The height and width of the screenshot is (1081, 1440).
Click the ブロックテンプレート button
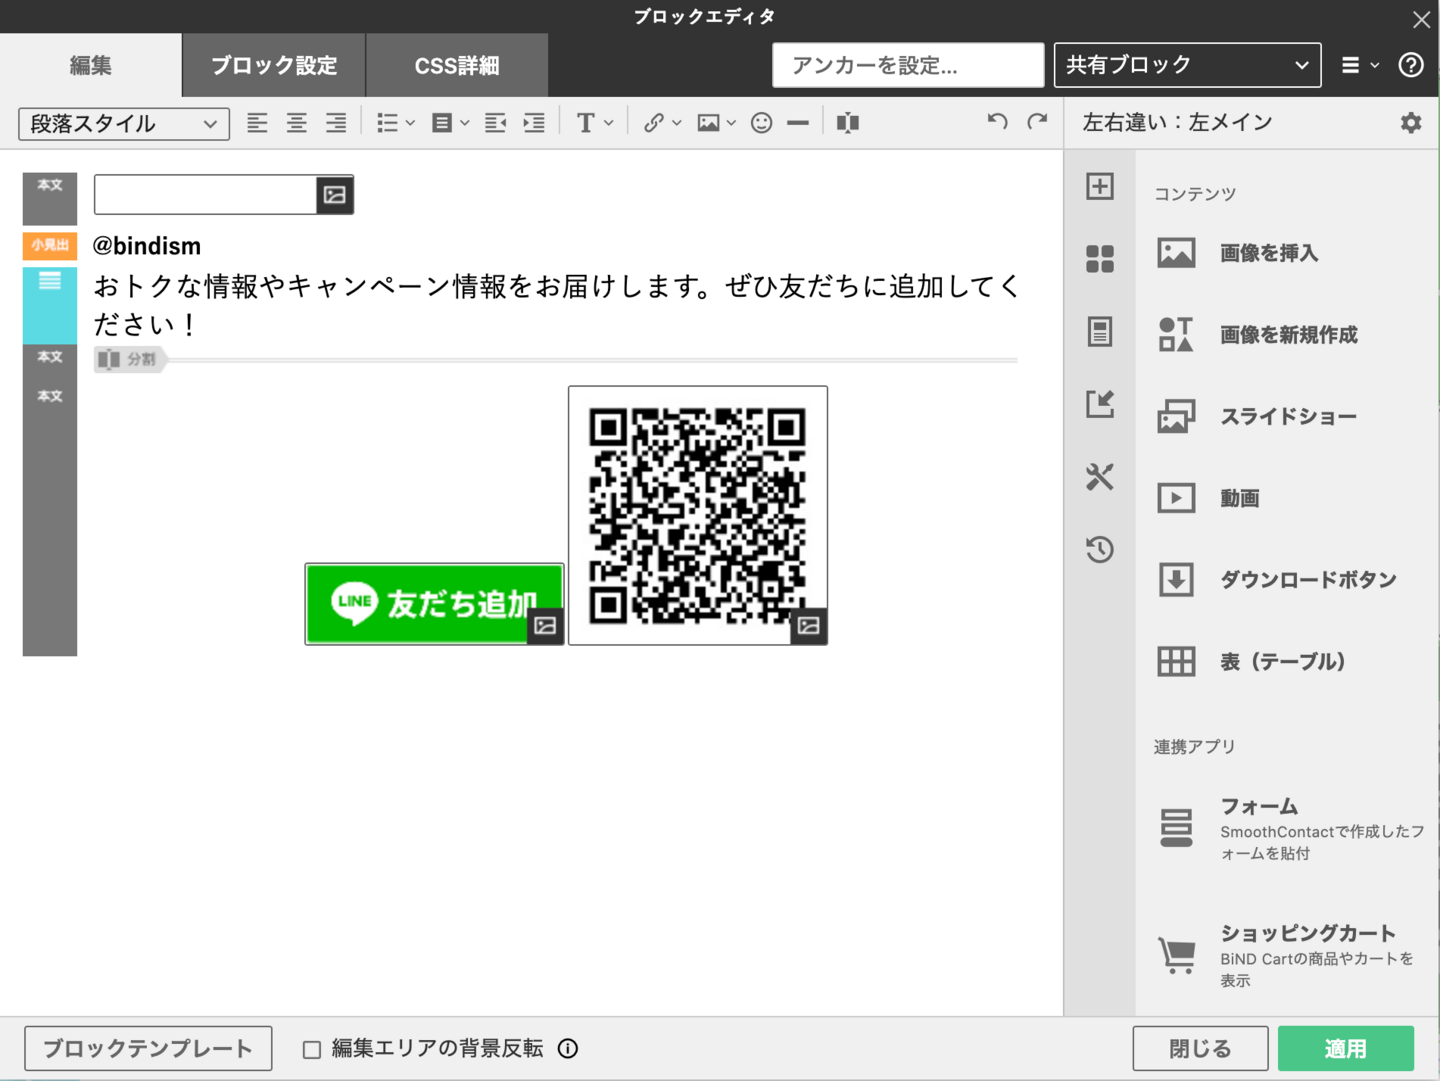pyautogui.click(x=148, y=1049)
